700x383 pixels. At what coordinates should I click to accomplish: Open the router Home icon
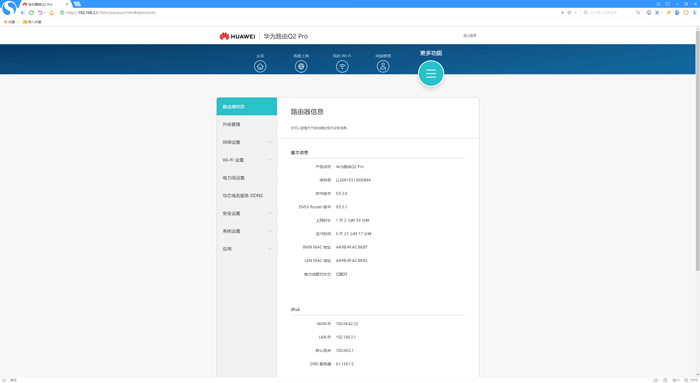tap(260, 66)
